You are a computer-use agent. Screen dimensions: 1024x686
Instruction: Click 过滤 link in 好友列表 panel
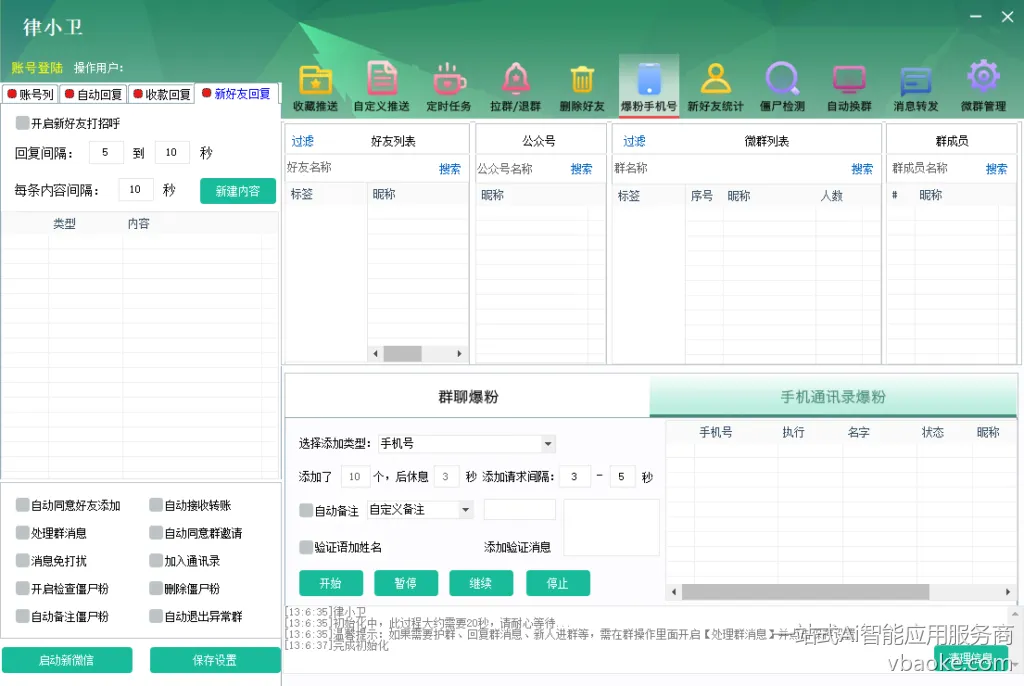click(x=302, y=141)
